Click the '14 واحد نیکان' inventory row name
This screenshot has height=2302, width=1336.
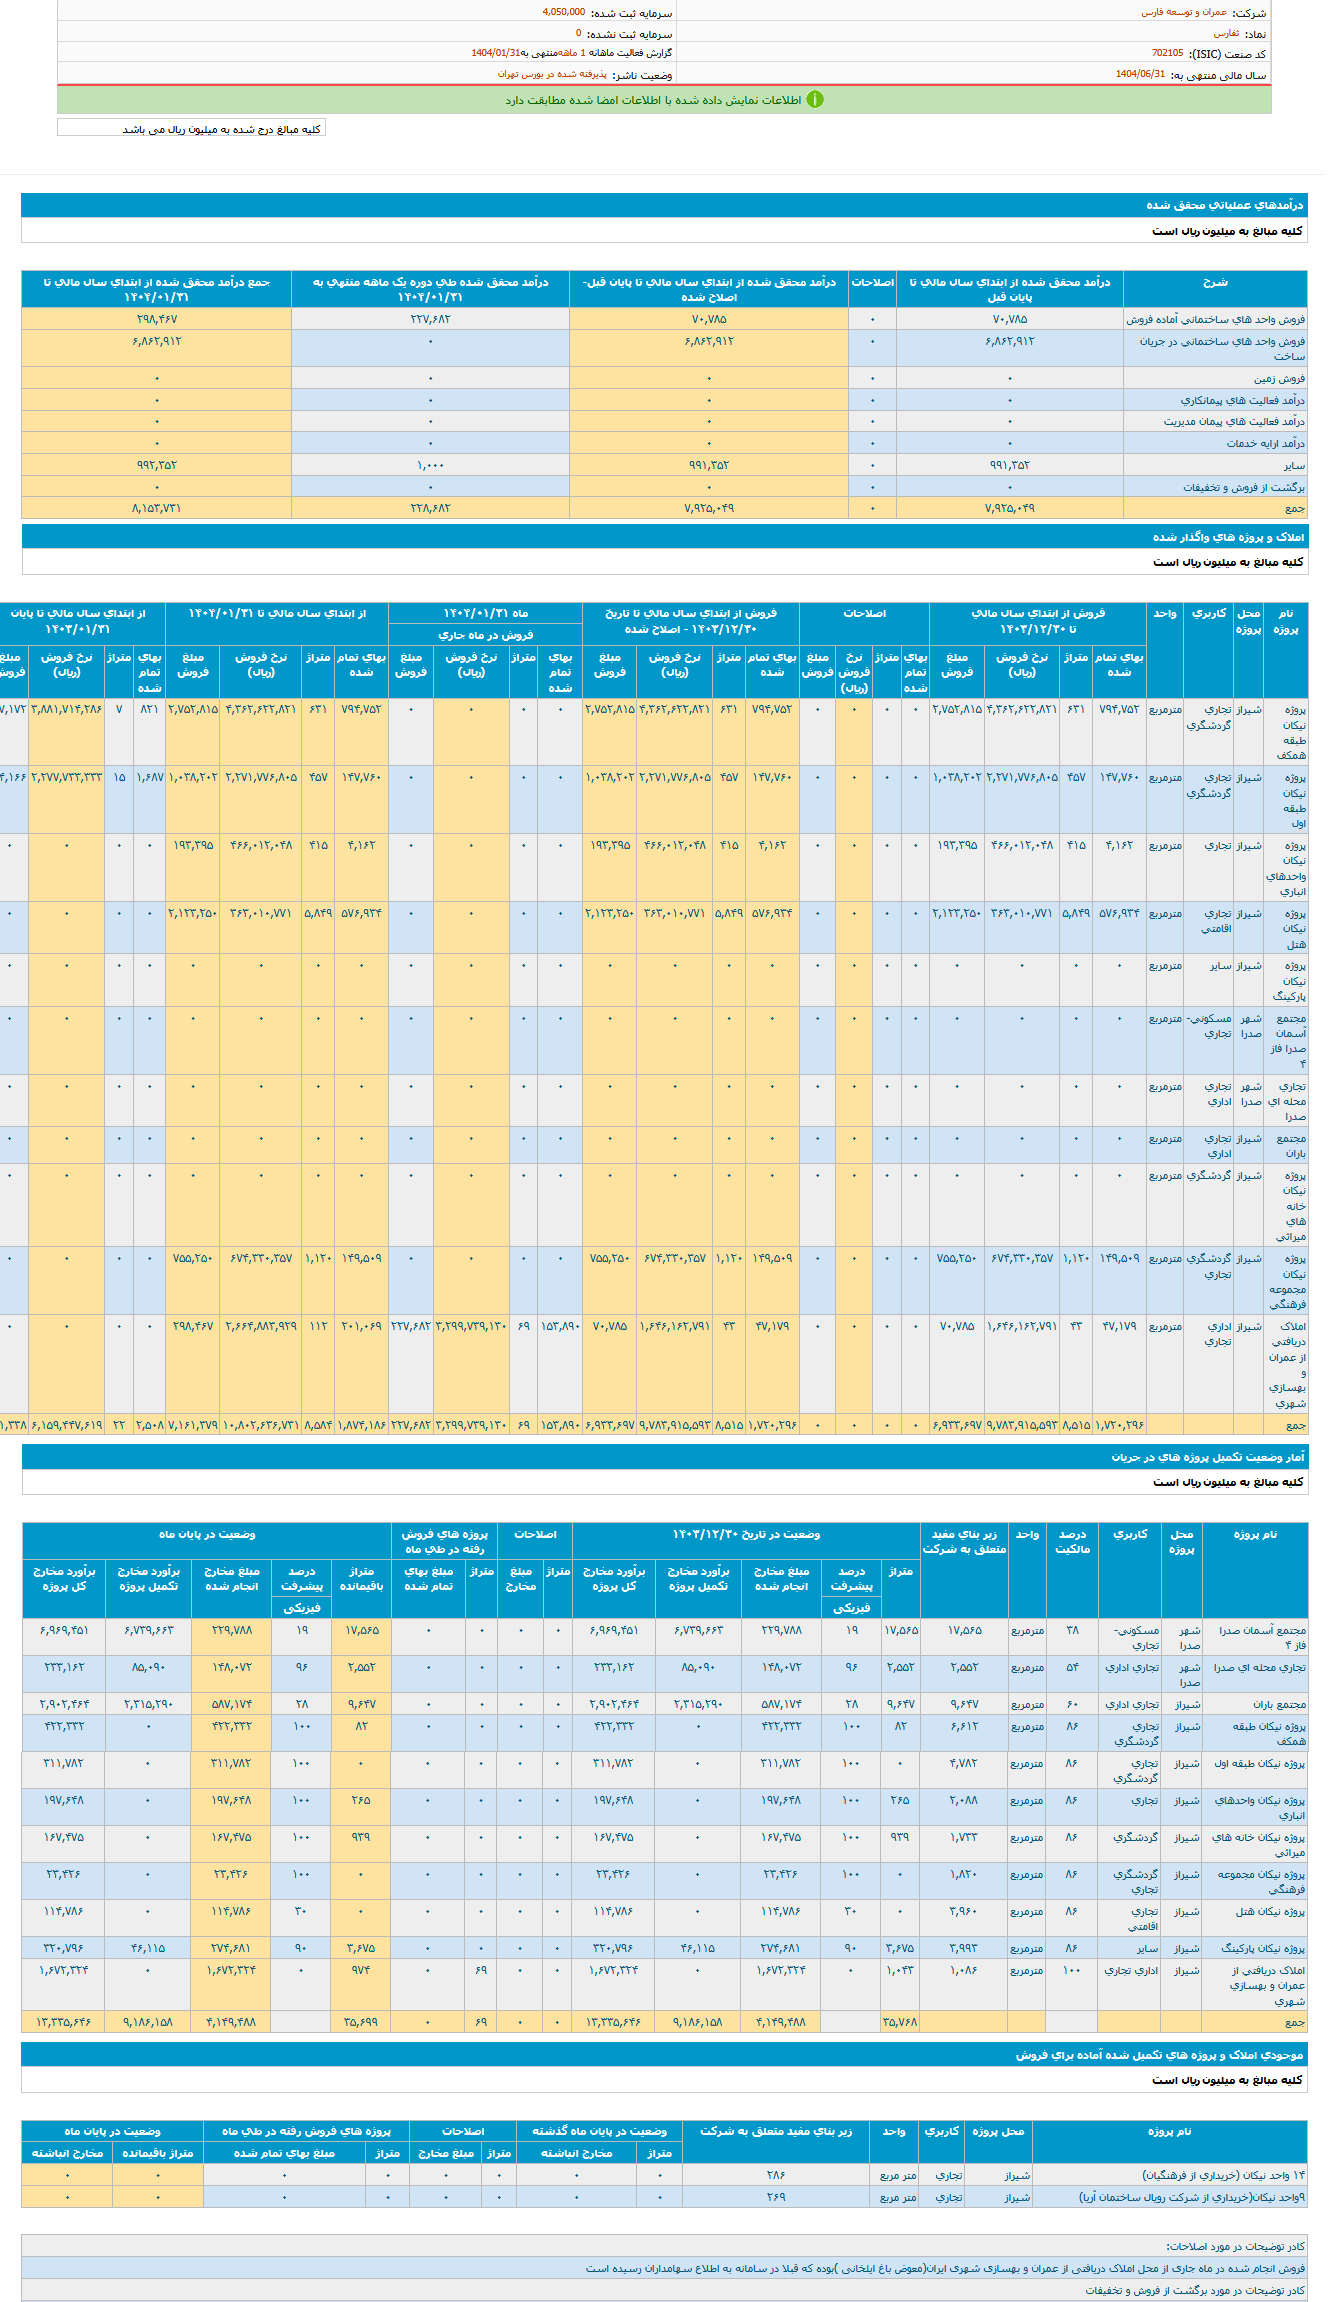pos(1223,2175)
